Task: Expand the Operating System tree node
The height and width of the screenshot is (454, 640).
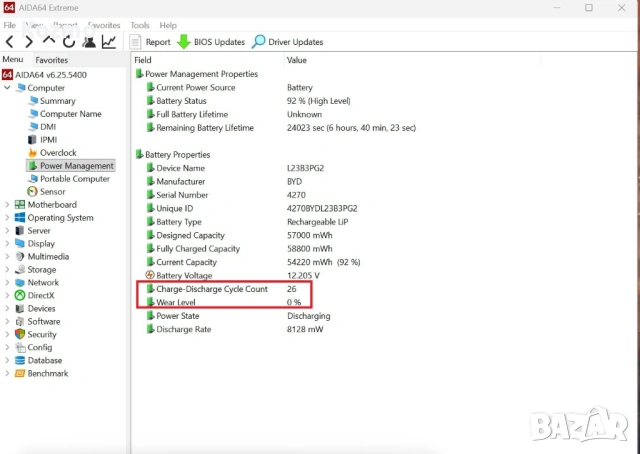Action: tap(7, 218)
